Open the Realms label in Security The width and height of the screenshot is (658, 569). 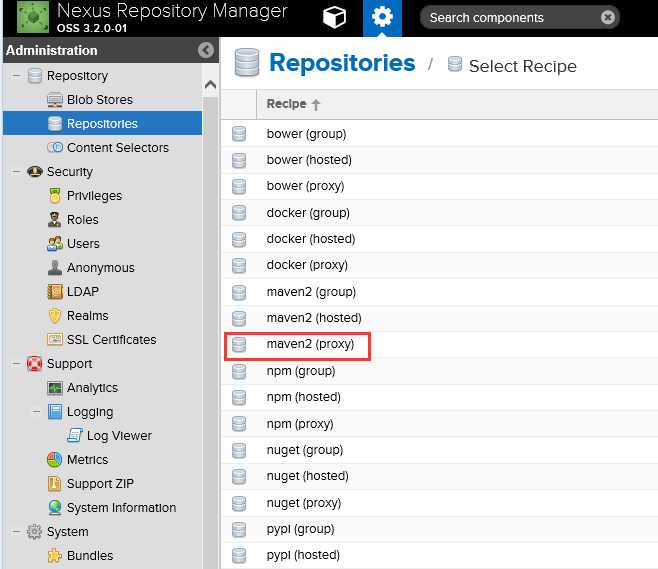88,315
